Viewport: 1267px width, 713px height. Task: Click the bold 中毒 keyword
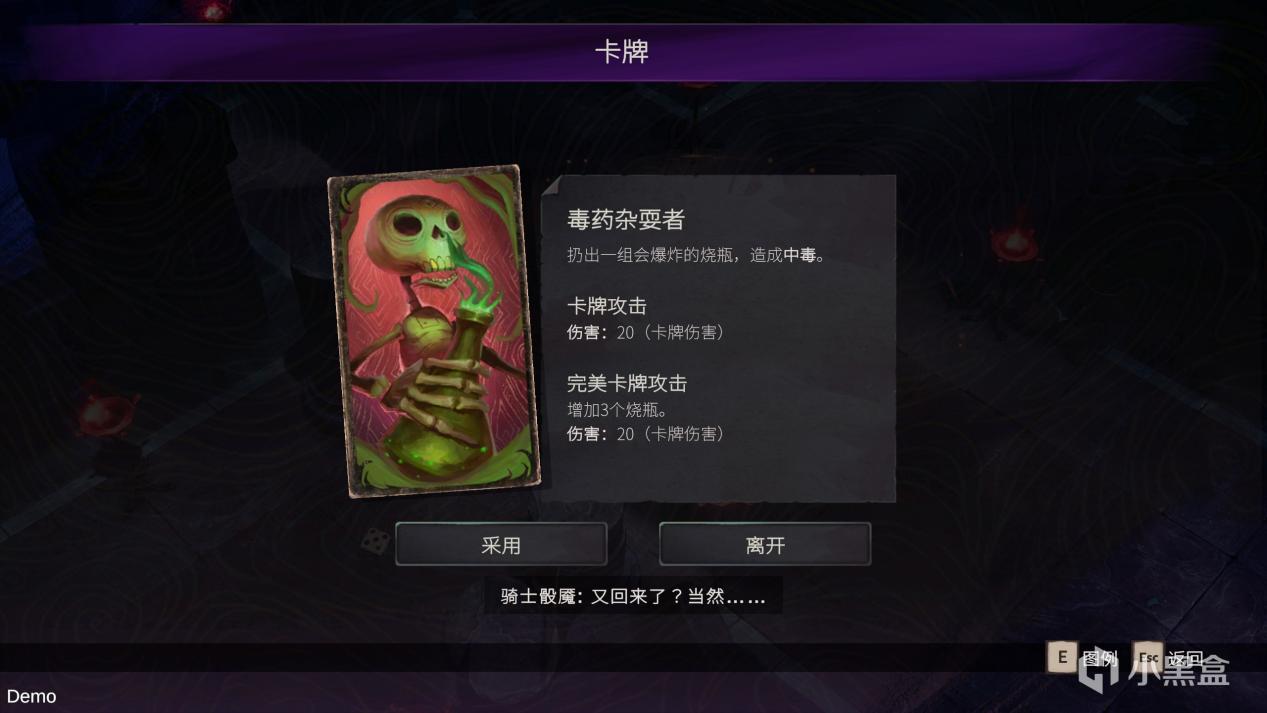pos(799,255)
